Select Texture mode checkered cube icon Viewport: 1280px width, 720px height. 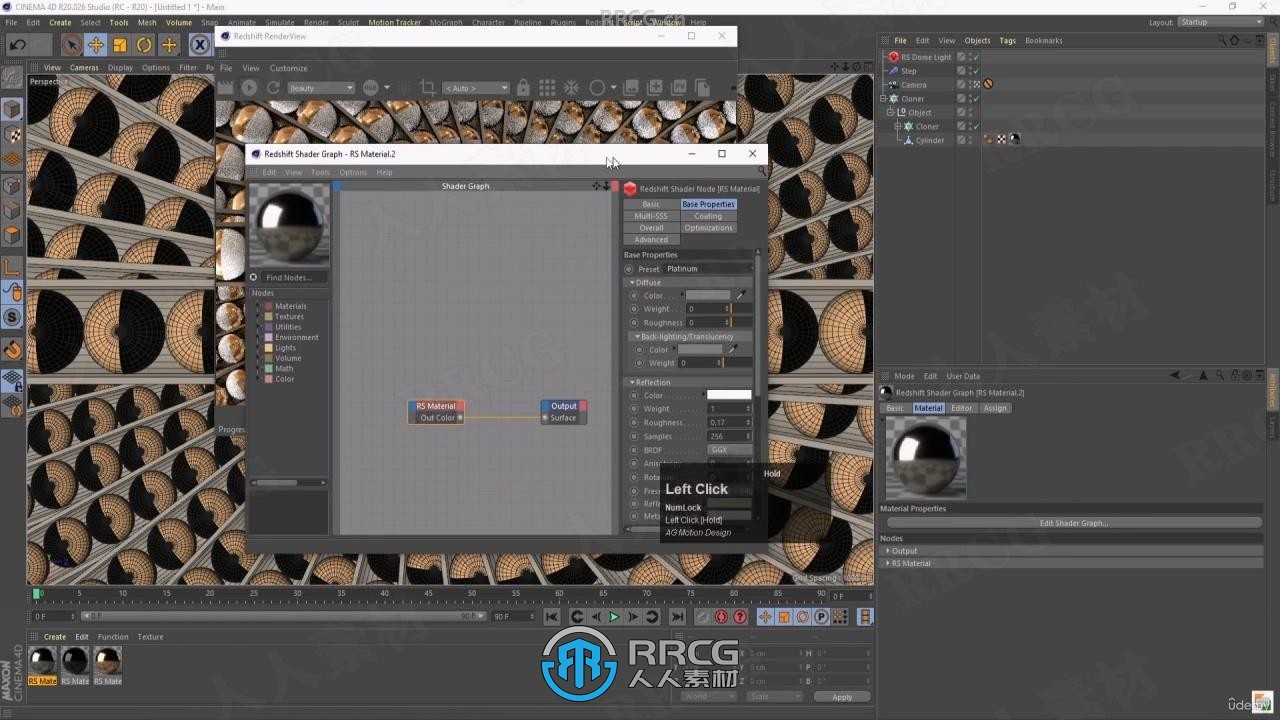click(13, 134)
